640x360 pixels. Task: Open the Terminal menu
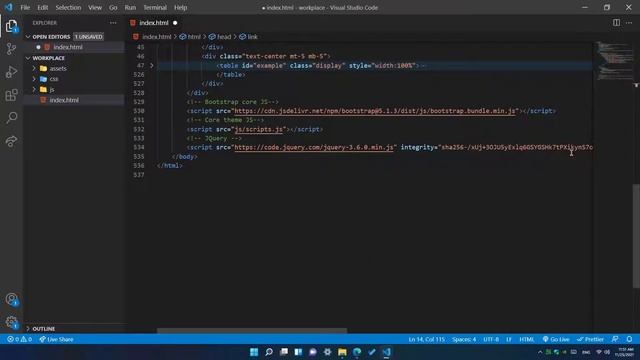[155, 7]
